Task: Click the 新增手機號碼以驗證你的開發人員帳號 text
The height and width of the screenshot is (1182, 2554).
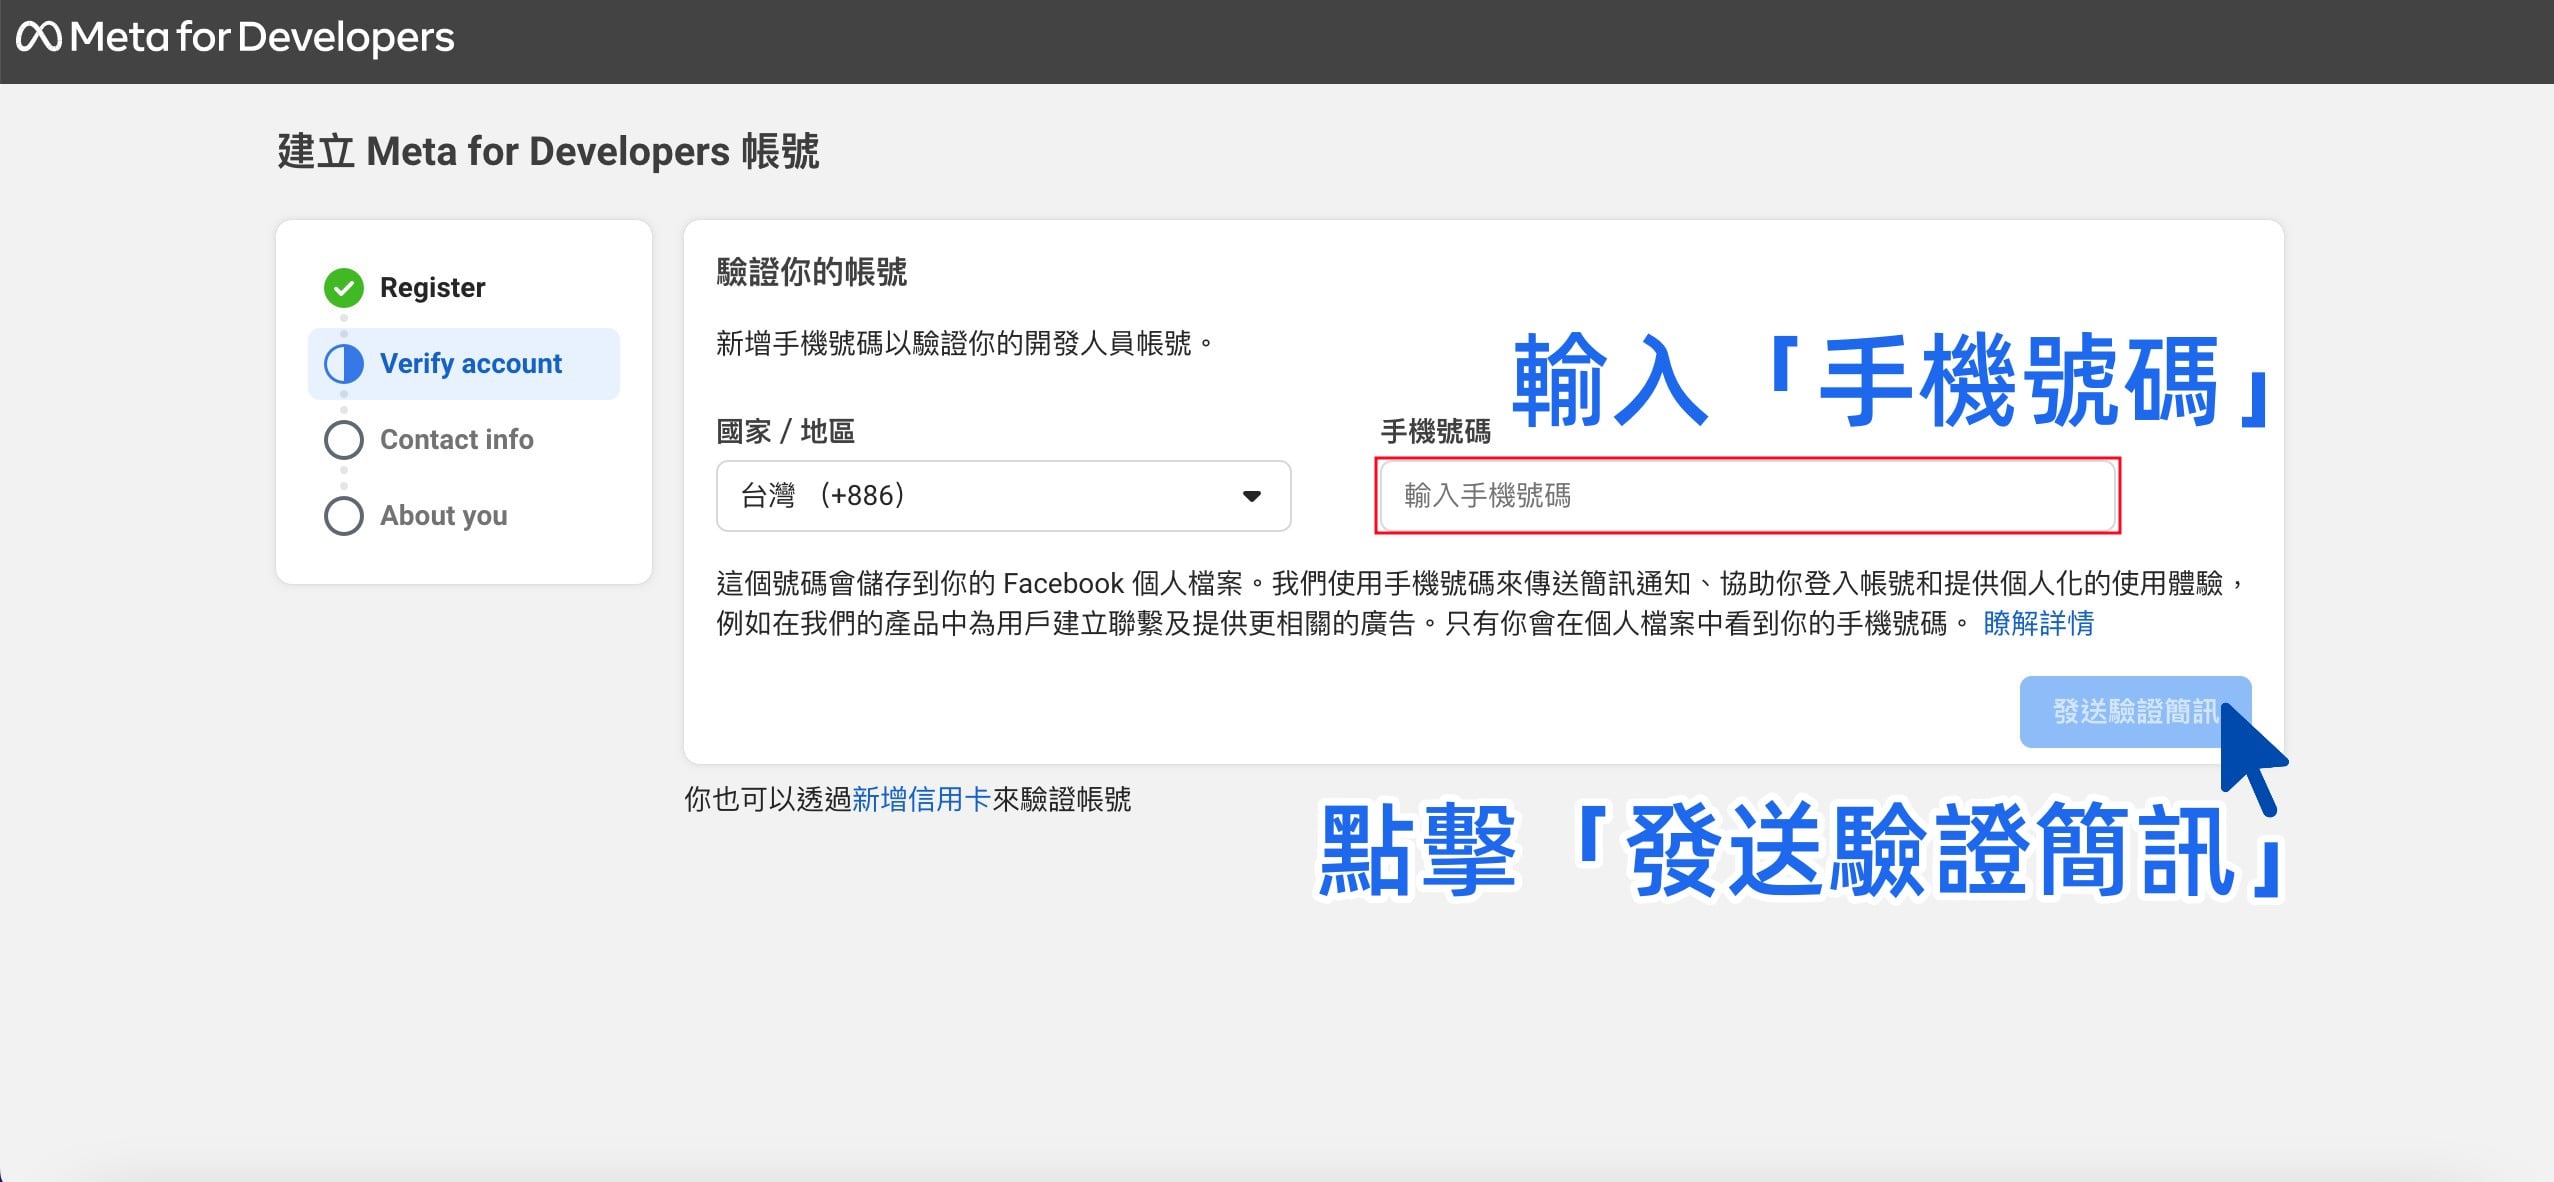Action: pyautogui.click(x=963, y=344)
